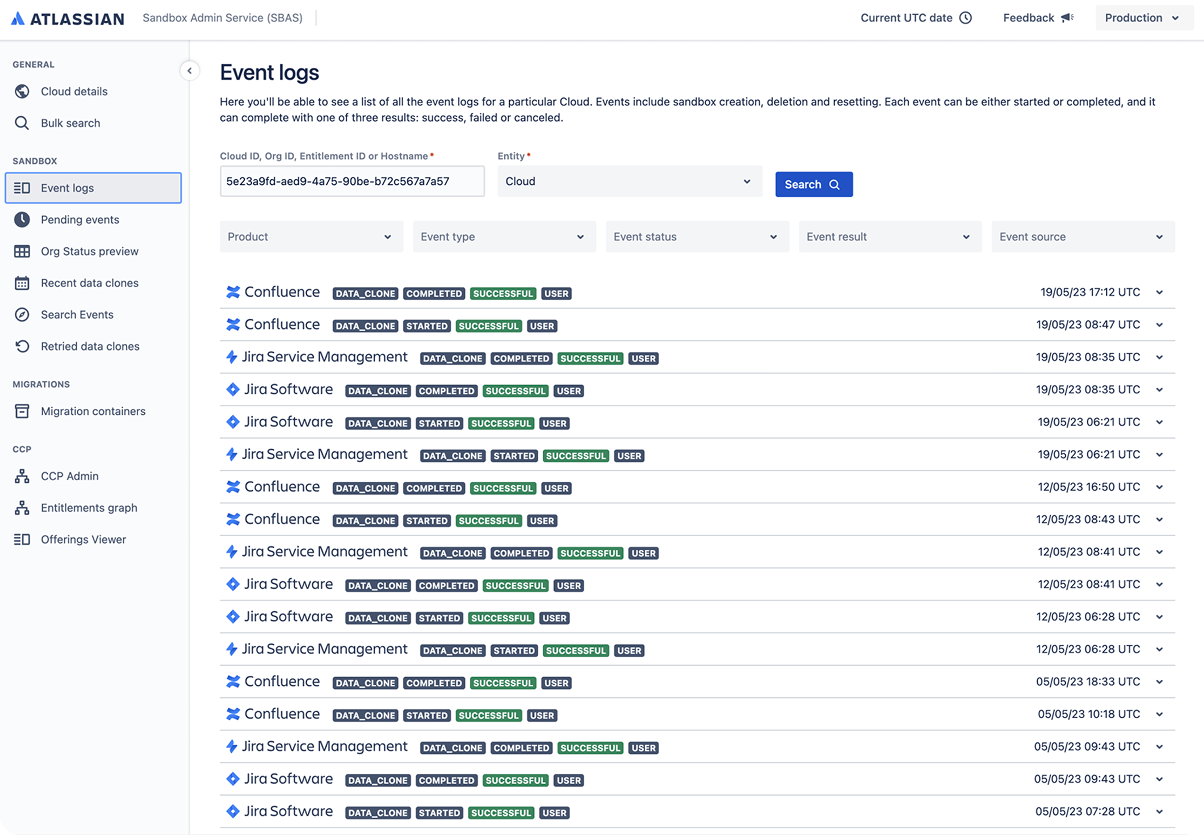Expand the event row dated 19/05/23 08:47 UTC
The width and height of the screenshot is (1204, 835).
(1160, 325)
